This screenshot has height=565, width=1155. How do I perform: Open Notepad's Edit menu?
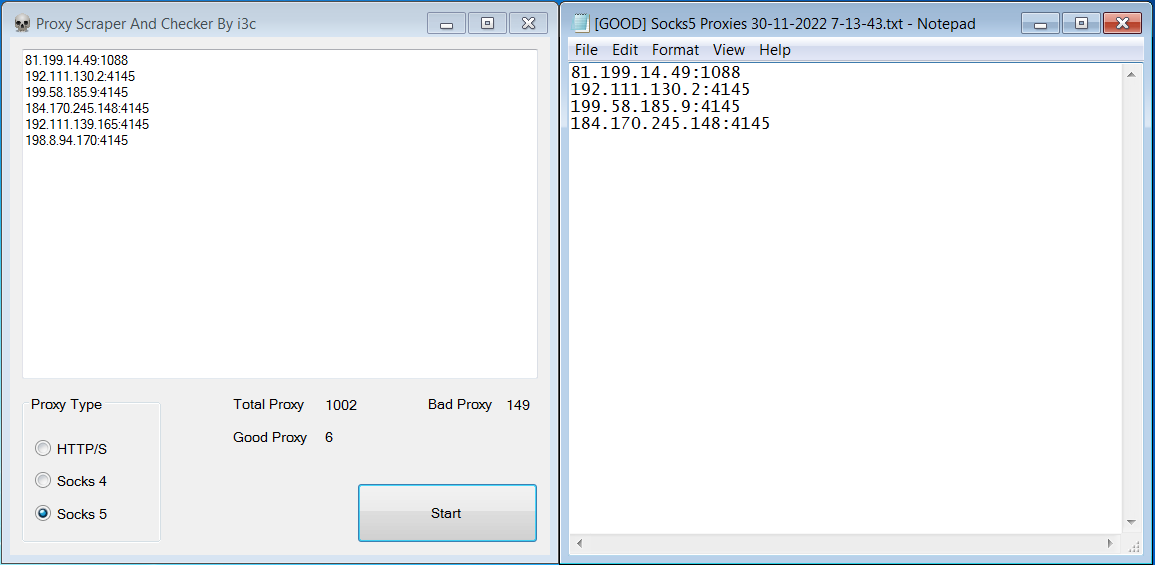pos(625,50)
